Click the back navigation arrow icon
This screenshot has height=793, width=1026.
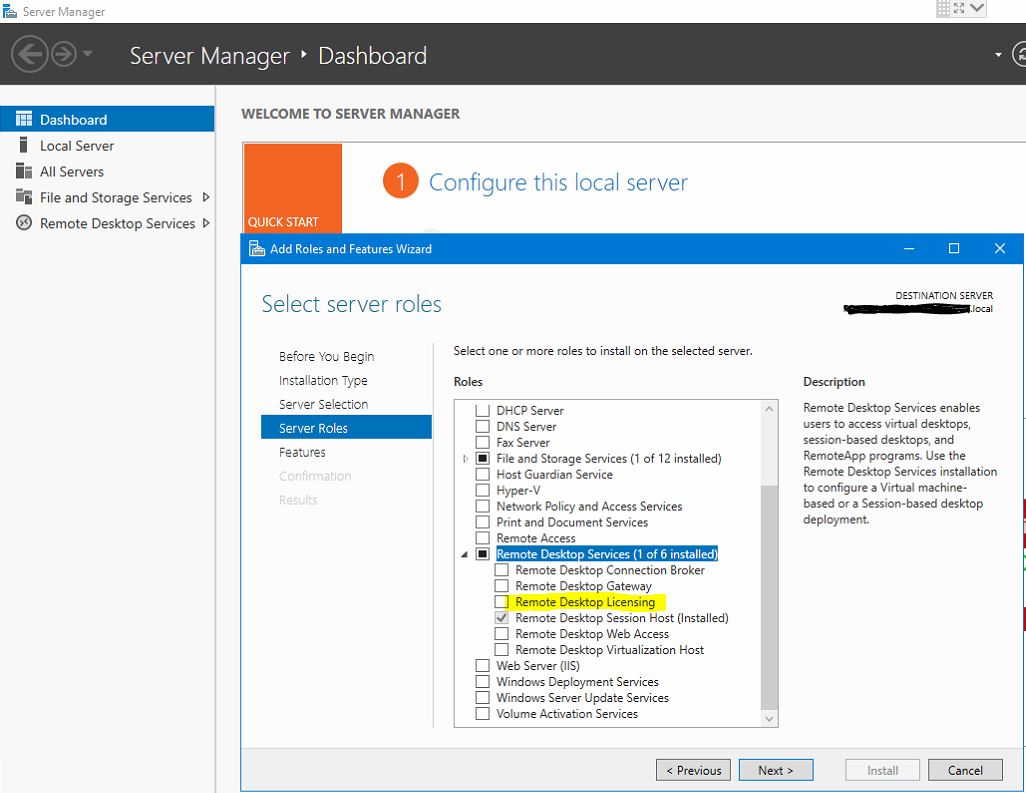[x=29, y=55]
